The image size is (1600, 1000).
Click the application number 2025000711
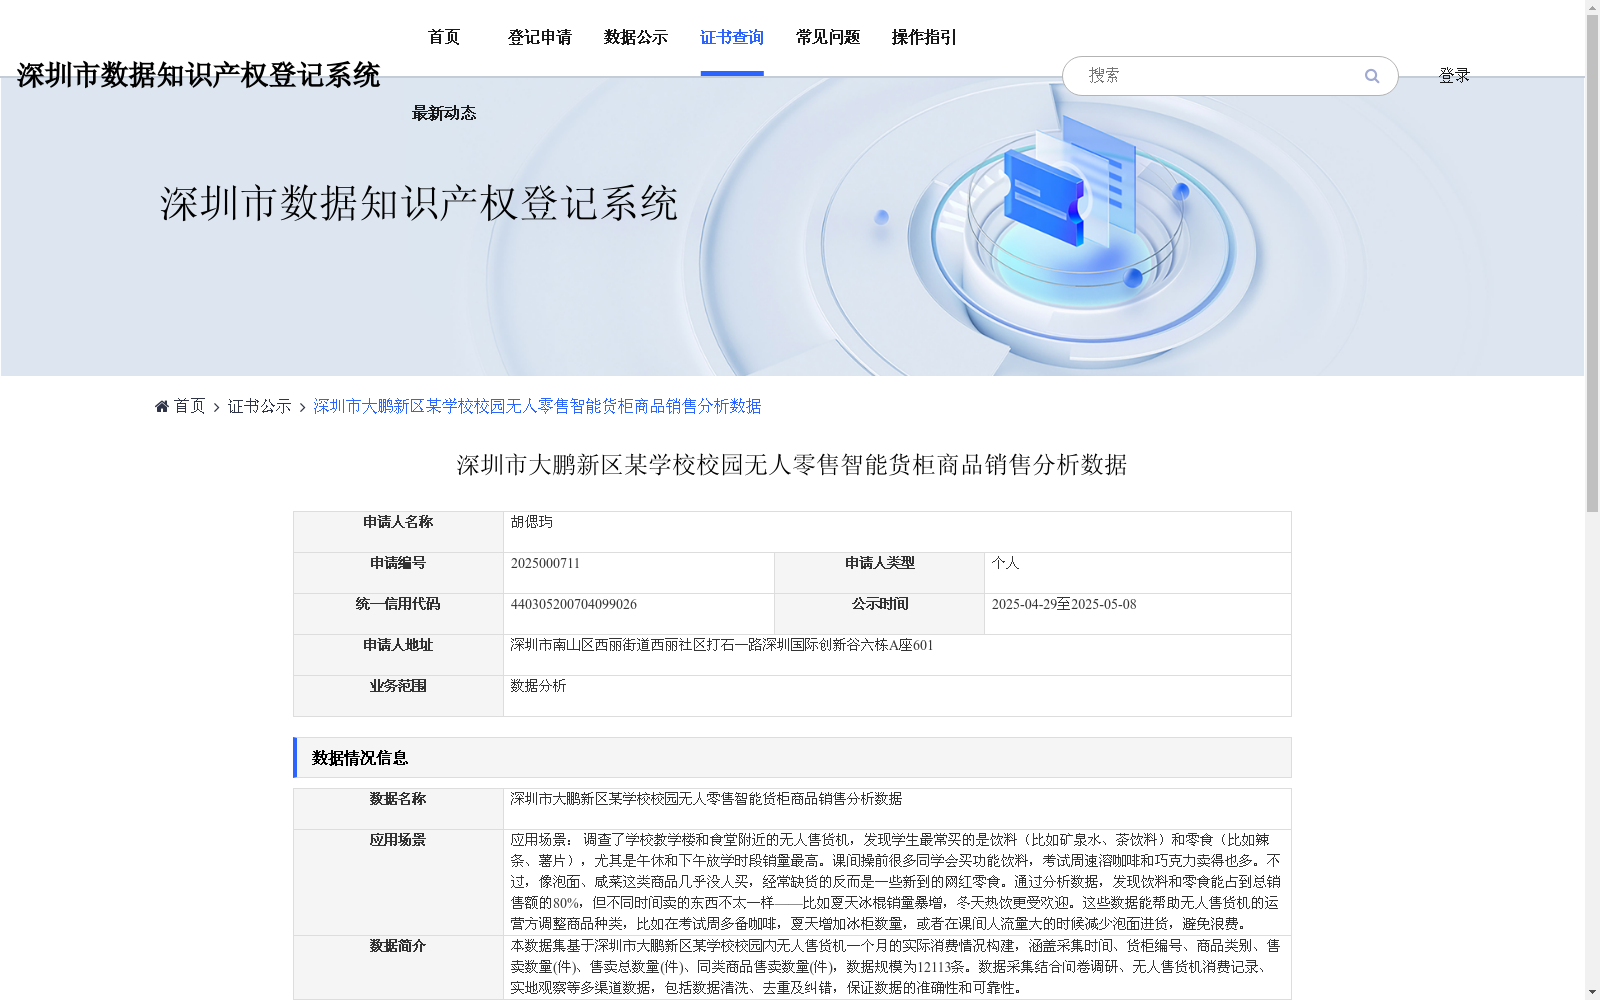click(545, 563)
